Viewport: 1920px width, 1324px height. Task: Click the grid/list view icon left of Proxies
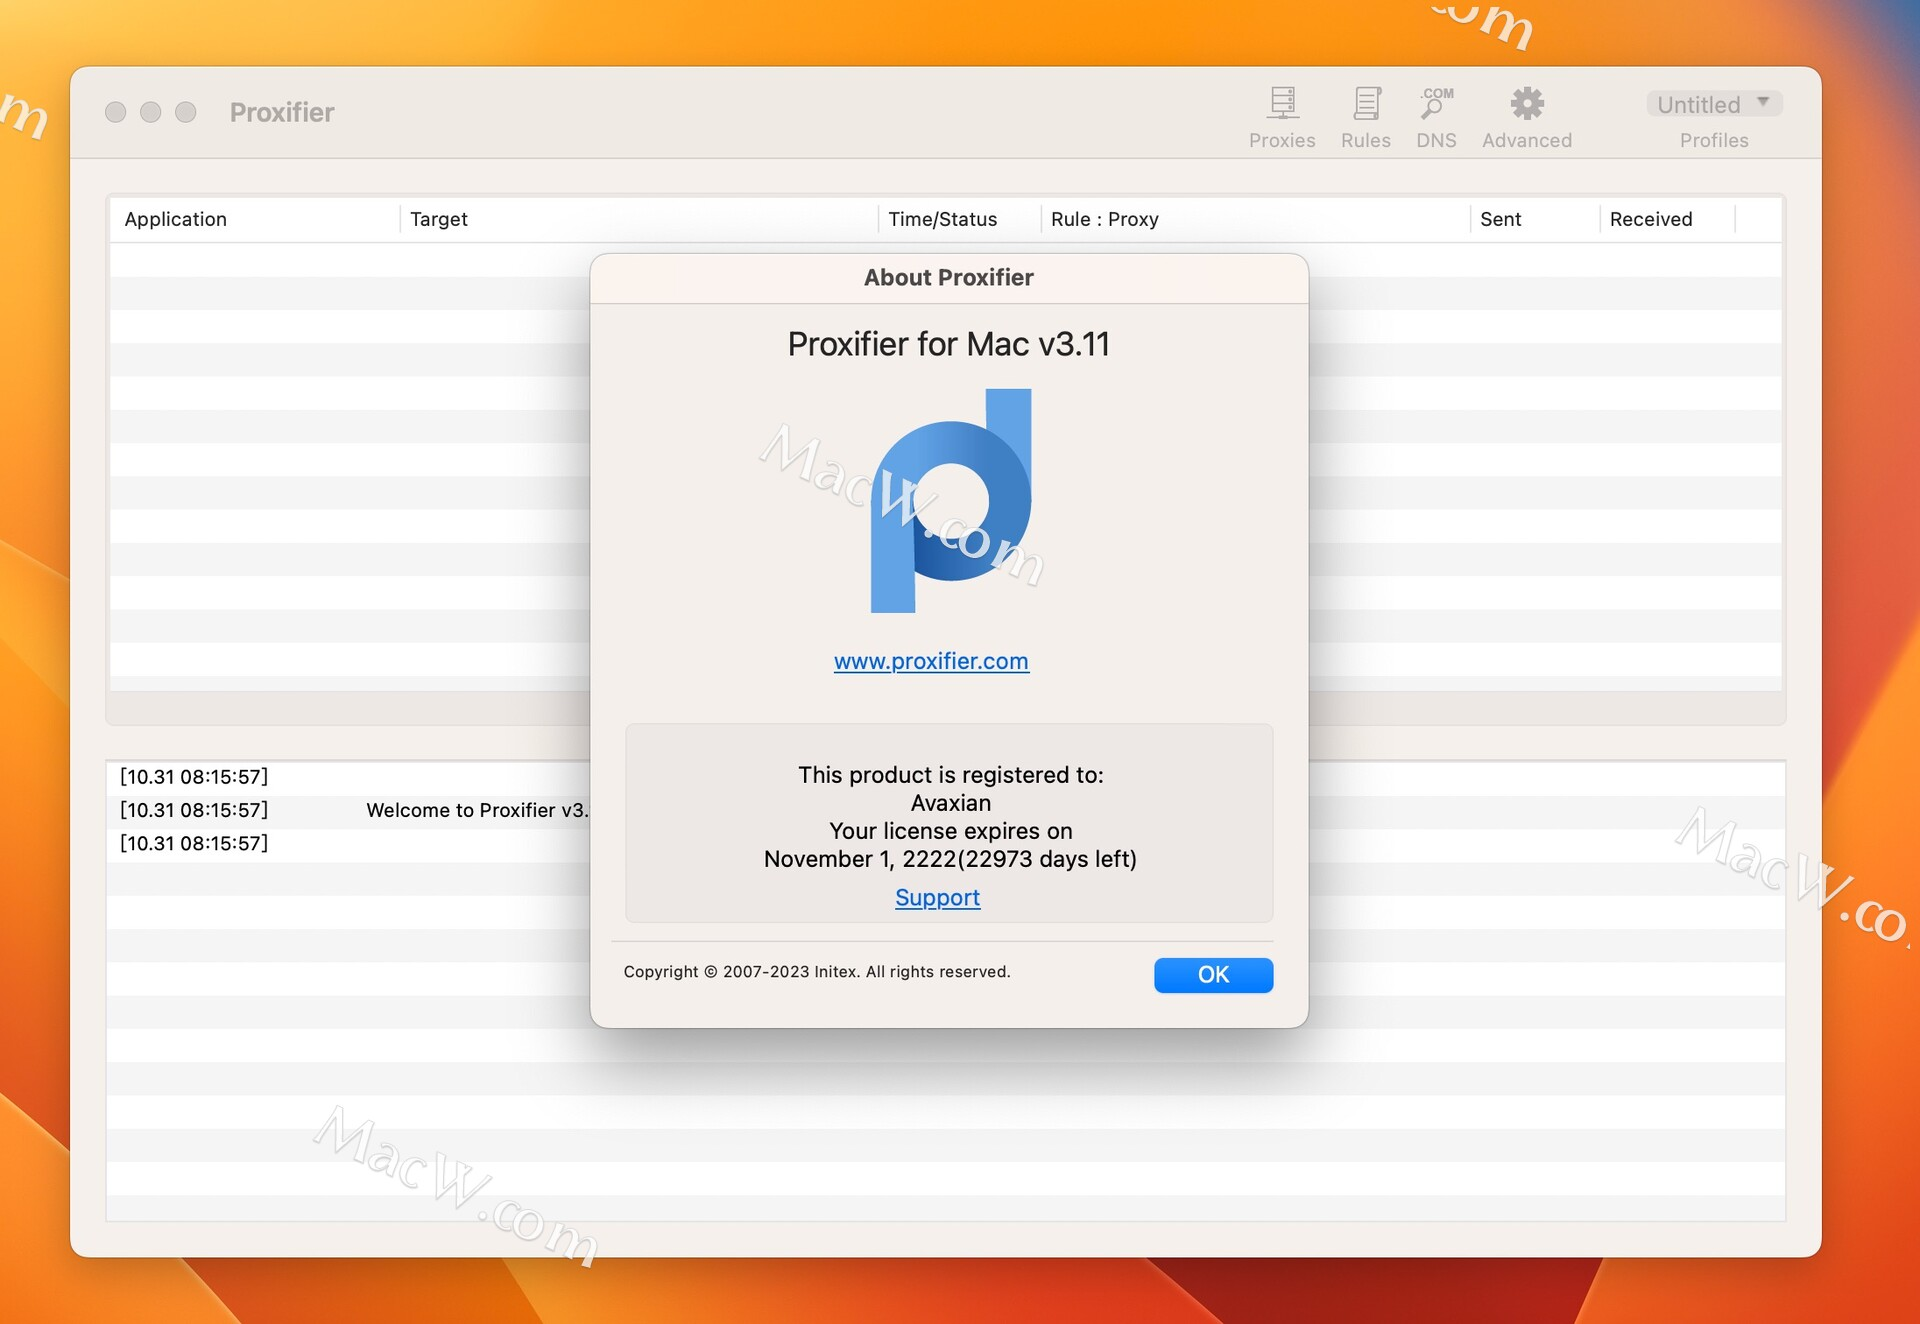click(1281, 102)
